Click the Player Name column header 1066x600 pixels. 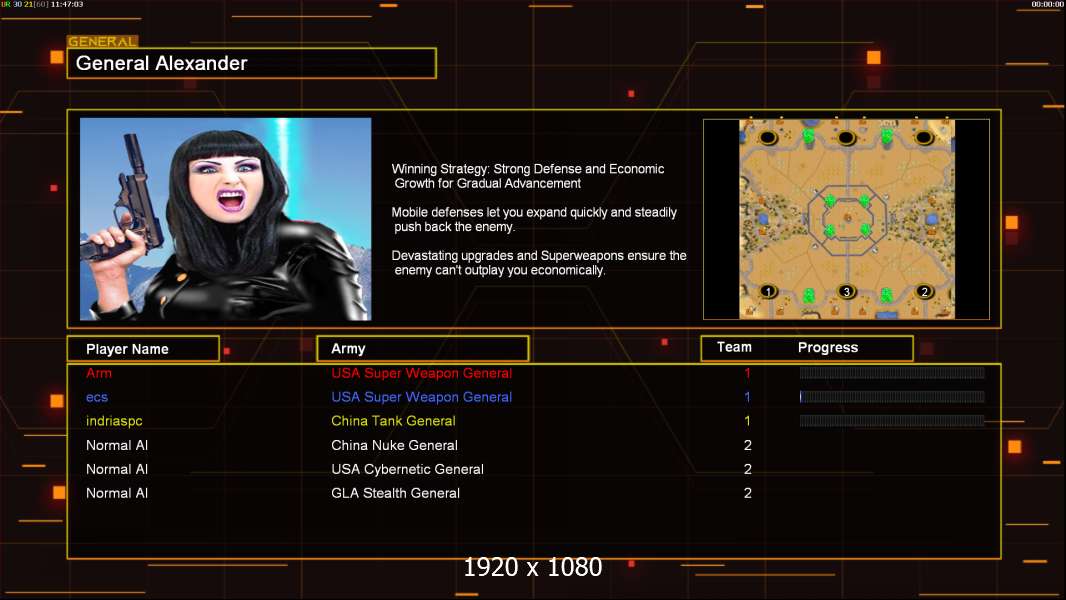[143, 349]
